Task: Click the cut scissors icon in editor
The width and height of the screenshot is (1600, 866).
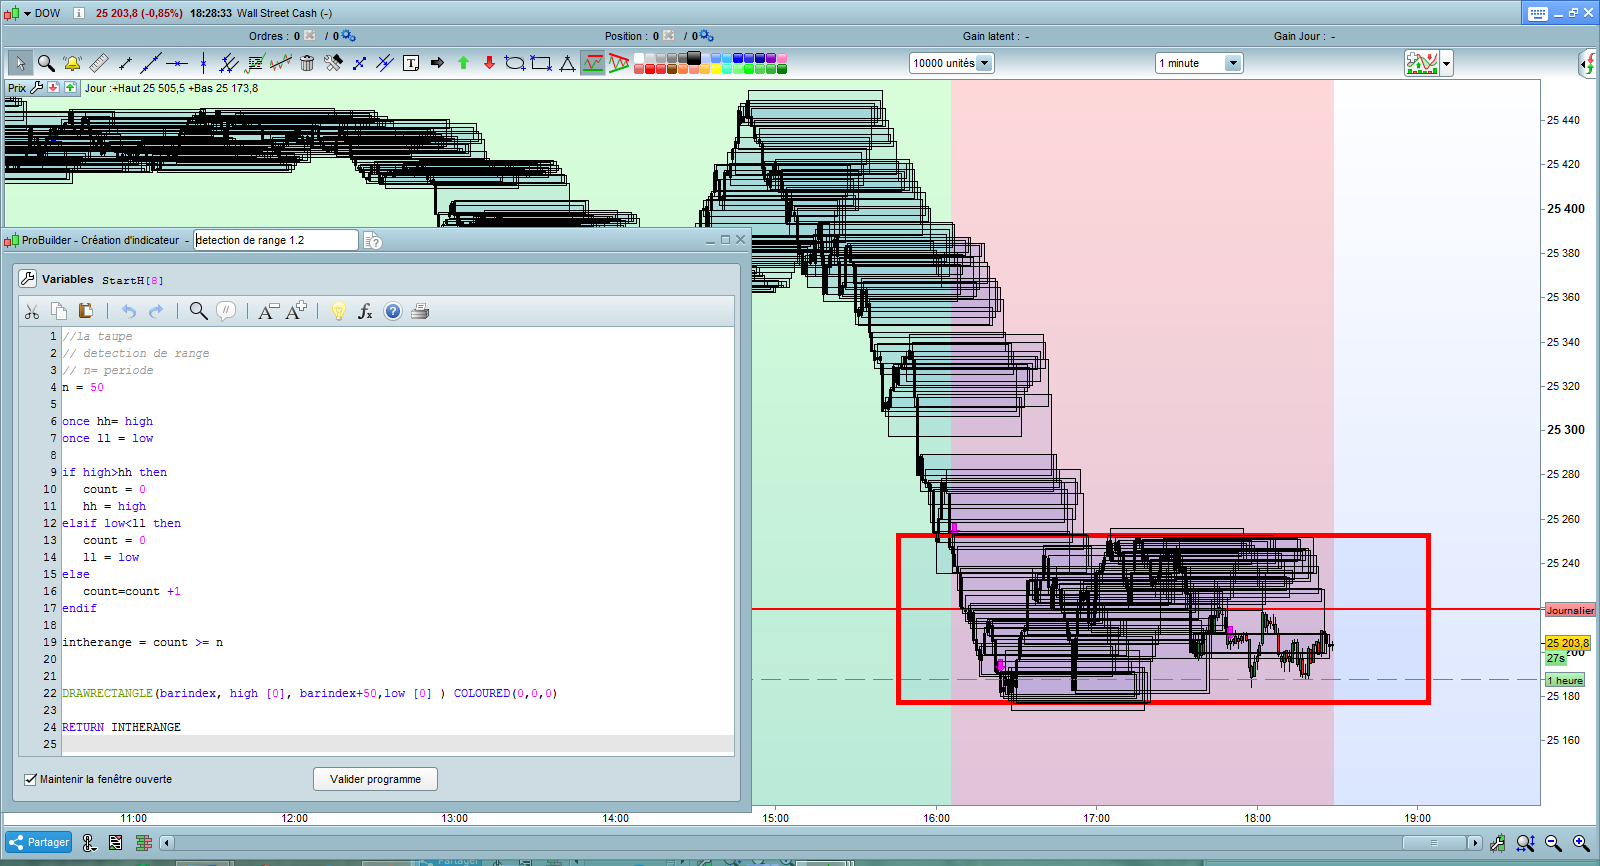Action: click(x=32, y=311)
